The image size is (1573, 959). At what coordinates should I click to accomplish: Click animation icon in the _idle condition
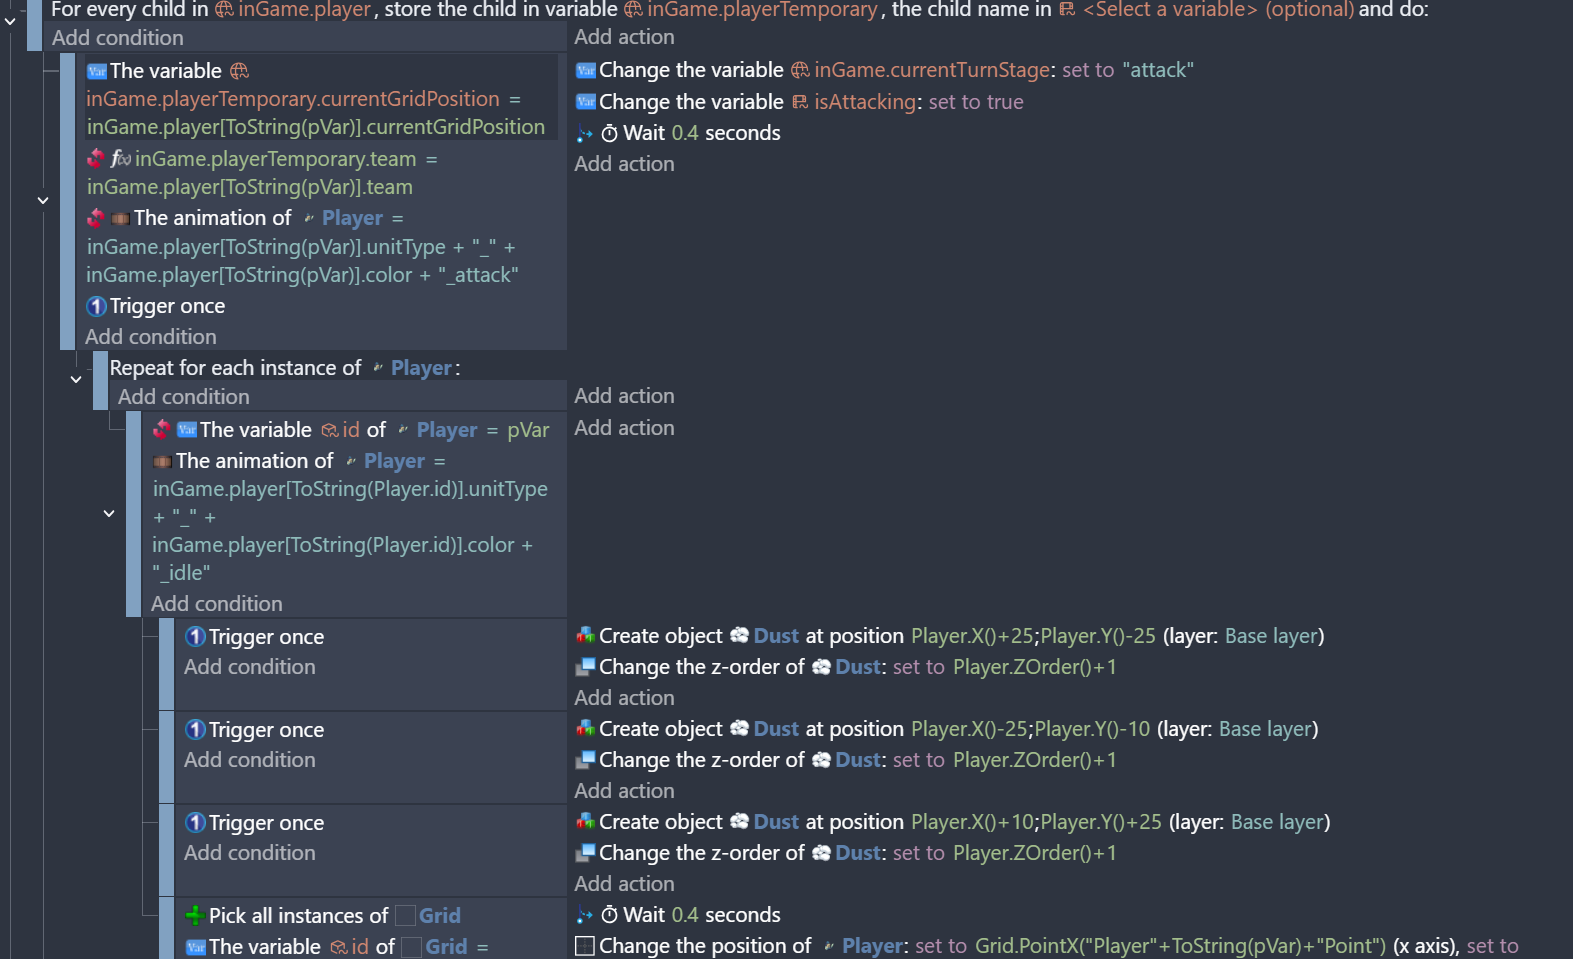pyautogui.click(x=162, y=461)
